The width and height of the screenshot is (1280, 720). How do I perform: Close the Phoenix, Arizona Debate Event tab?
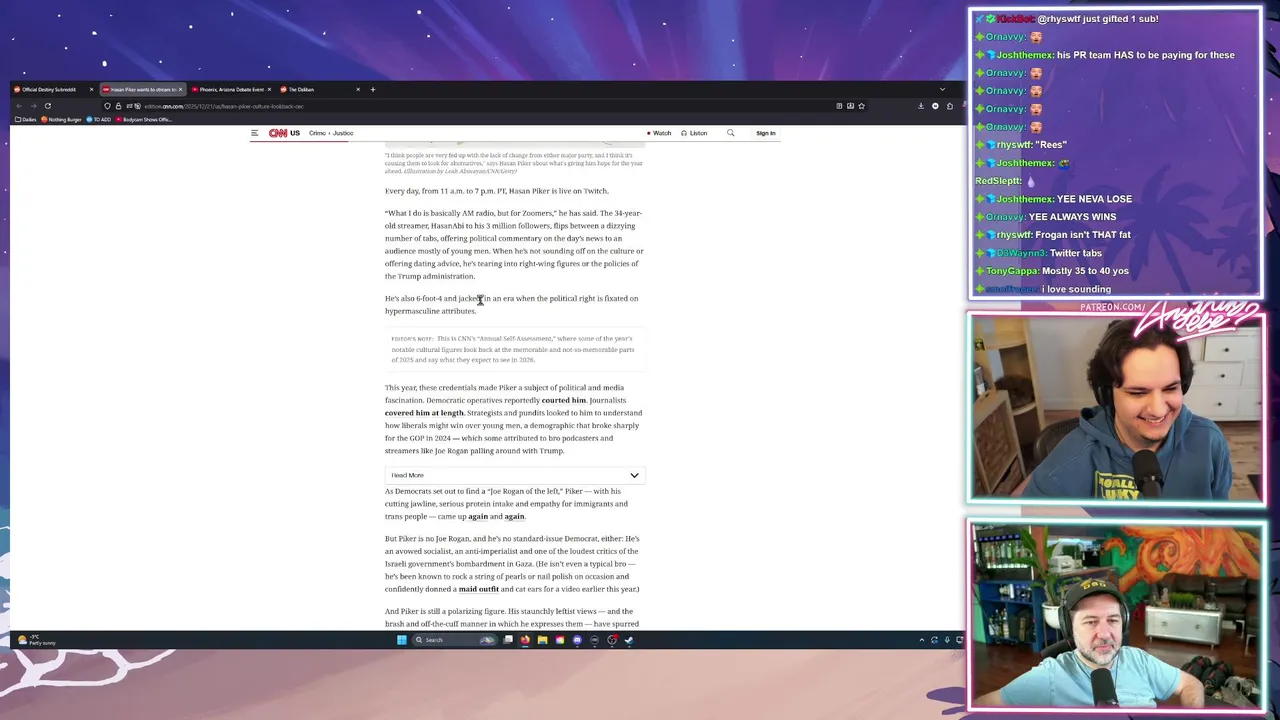pyautogui.click(x=269, y=89)
